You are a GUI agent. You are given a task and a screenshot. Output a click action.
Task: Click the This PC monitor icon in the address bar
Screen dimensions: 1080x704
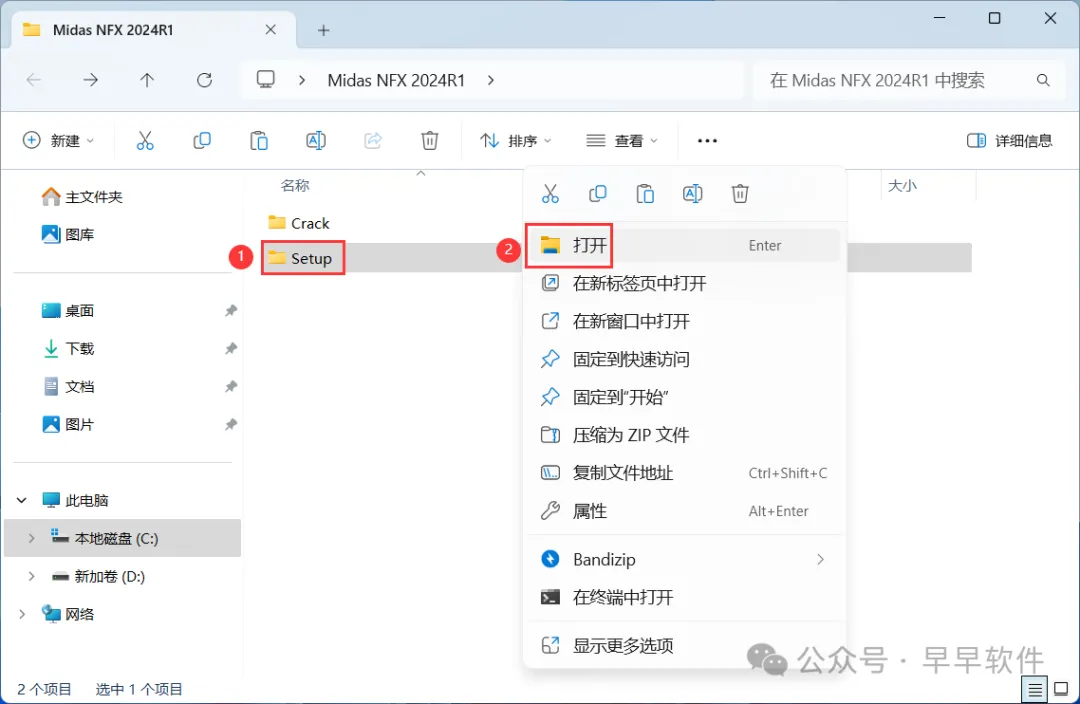(266, 79)
